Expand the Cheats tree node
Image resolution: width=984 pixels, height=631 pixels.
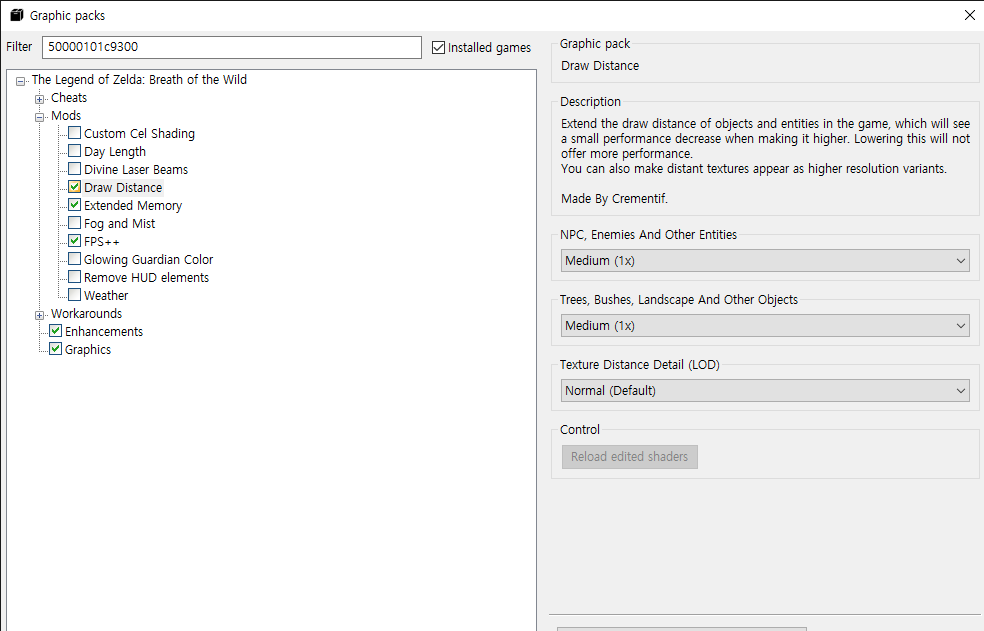[x=40, y=99]
